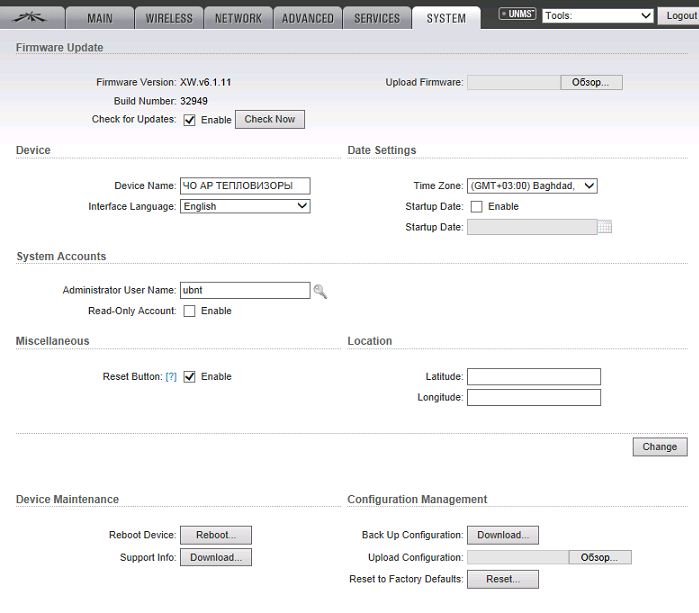Screen dimensions: 699x613
Task: Click the Change button
Action: click(x=659, y=447)
